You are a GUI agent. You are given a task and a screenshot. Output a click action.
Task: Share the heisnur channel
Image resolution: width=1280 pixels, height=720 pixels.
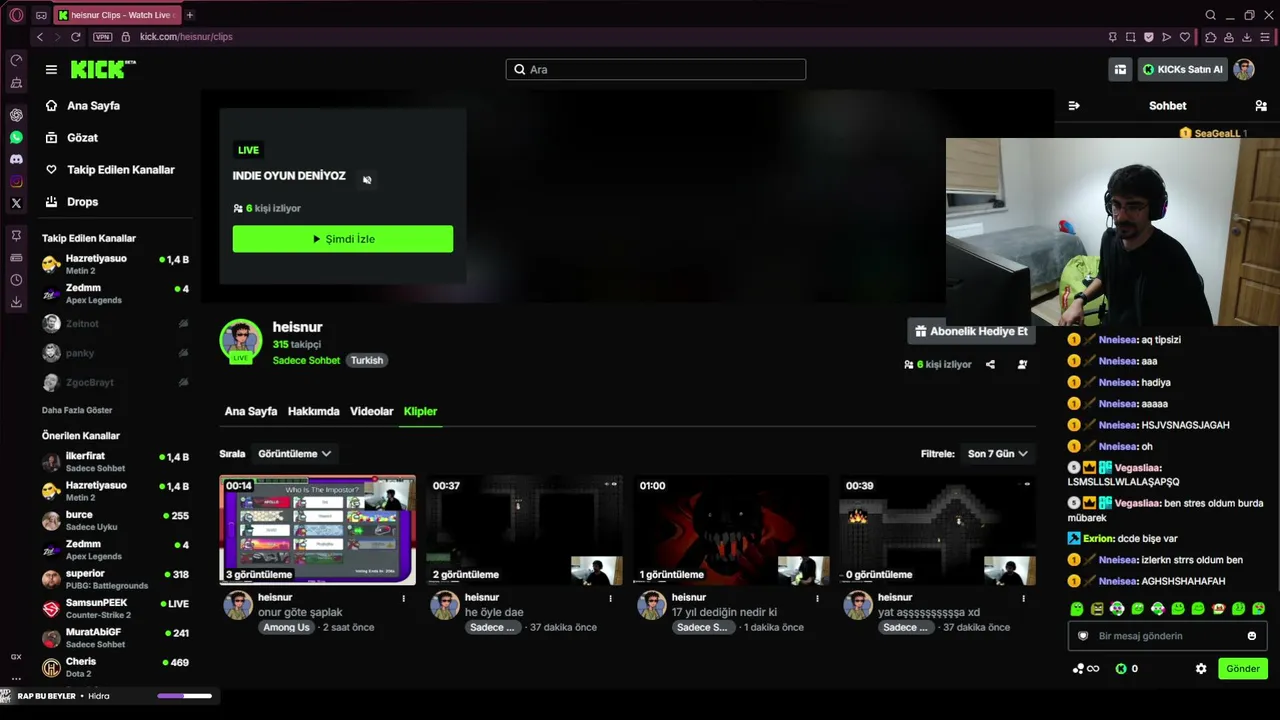coord(990,365)
